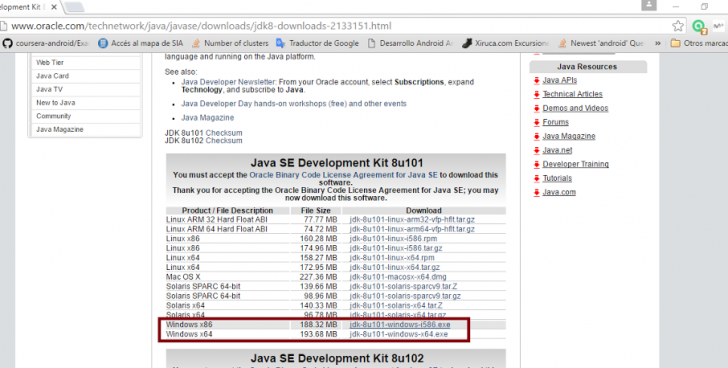Download jdk-8u101-windows-x64.exe
This screenshot has height=368, width=728.
(x=399, y=334)
